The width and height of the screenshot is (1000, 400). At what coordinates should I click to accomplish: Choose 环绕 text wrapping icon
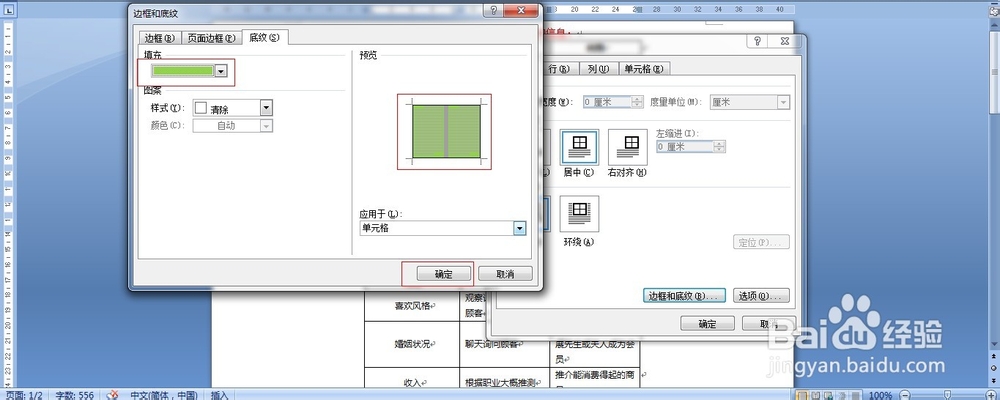click(579, 214)
